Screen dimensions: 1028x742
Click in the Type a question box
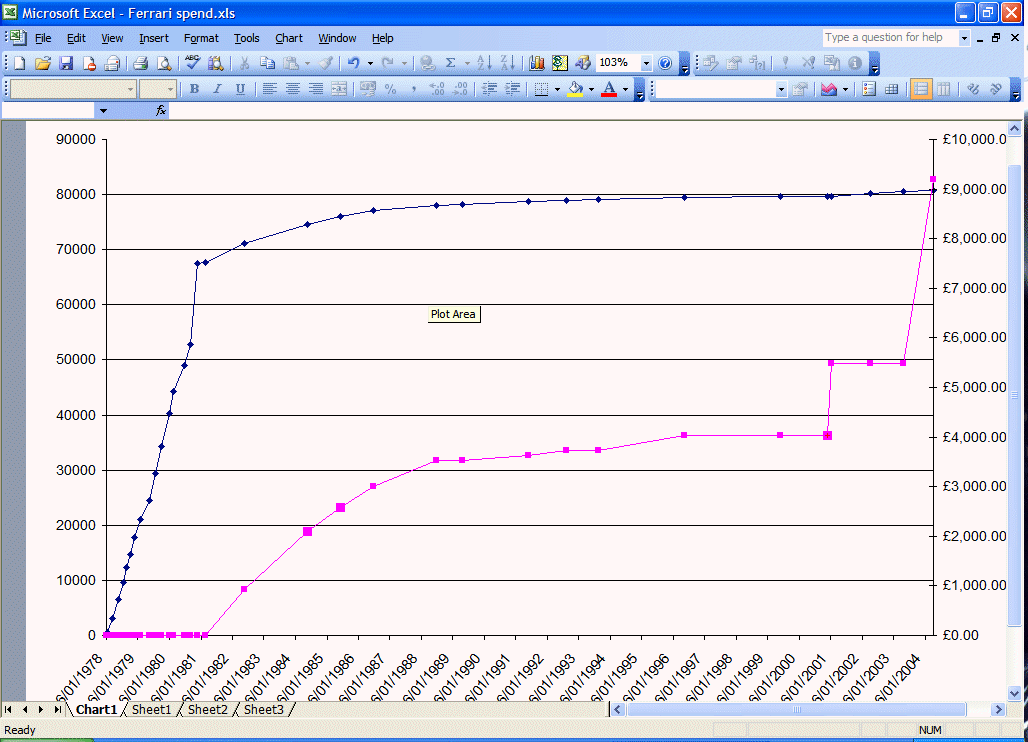(x=890, y=37)
